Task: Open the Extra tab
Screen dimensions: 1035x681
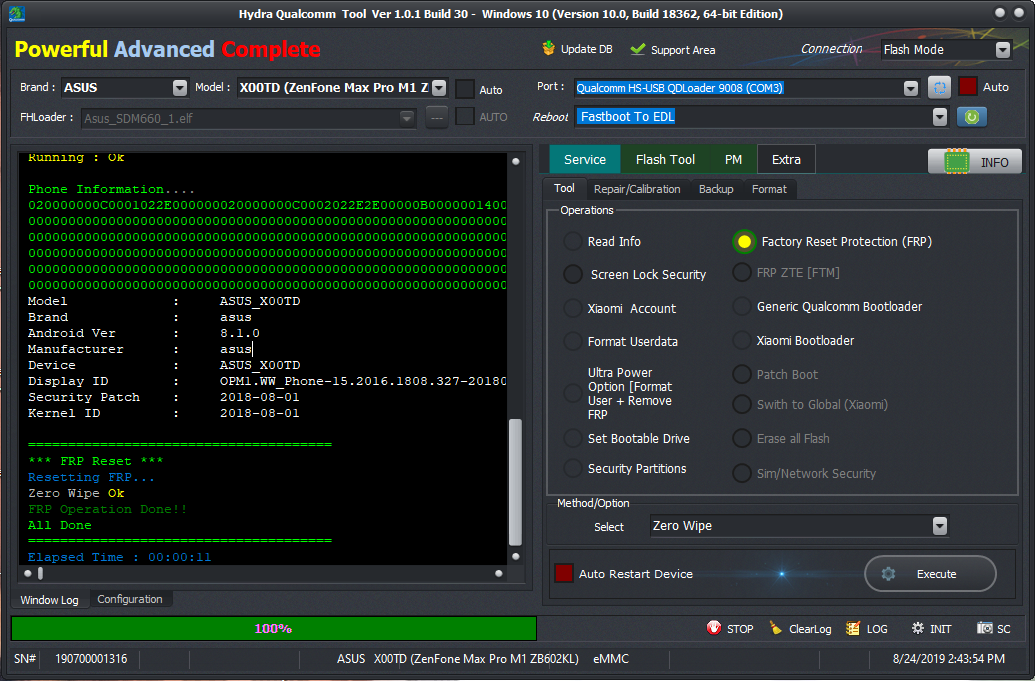Action: pyautogui.click(x=786, y=159)
